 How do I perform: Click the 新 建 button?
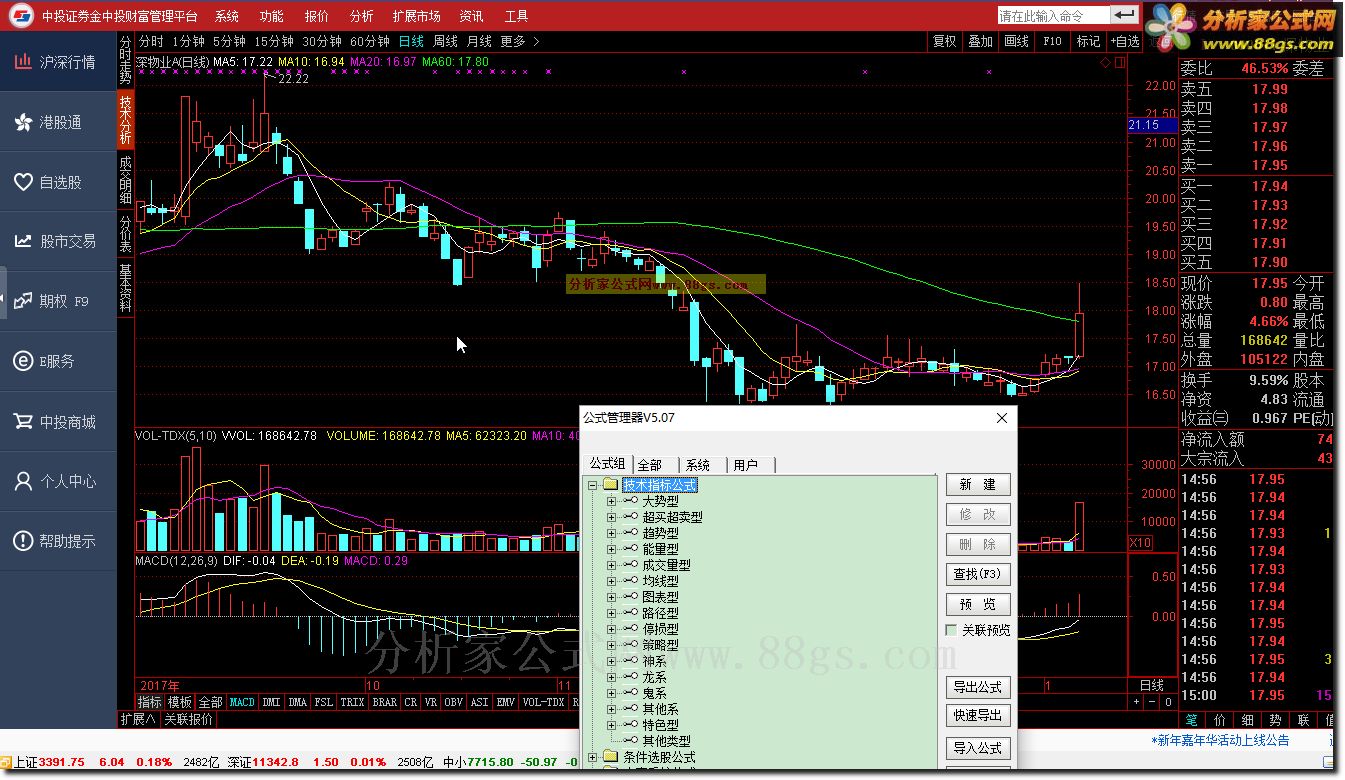coord(978,484)
